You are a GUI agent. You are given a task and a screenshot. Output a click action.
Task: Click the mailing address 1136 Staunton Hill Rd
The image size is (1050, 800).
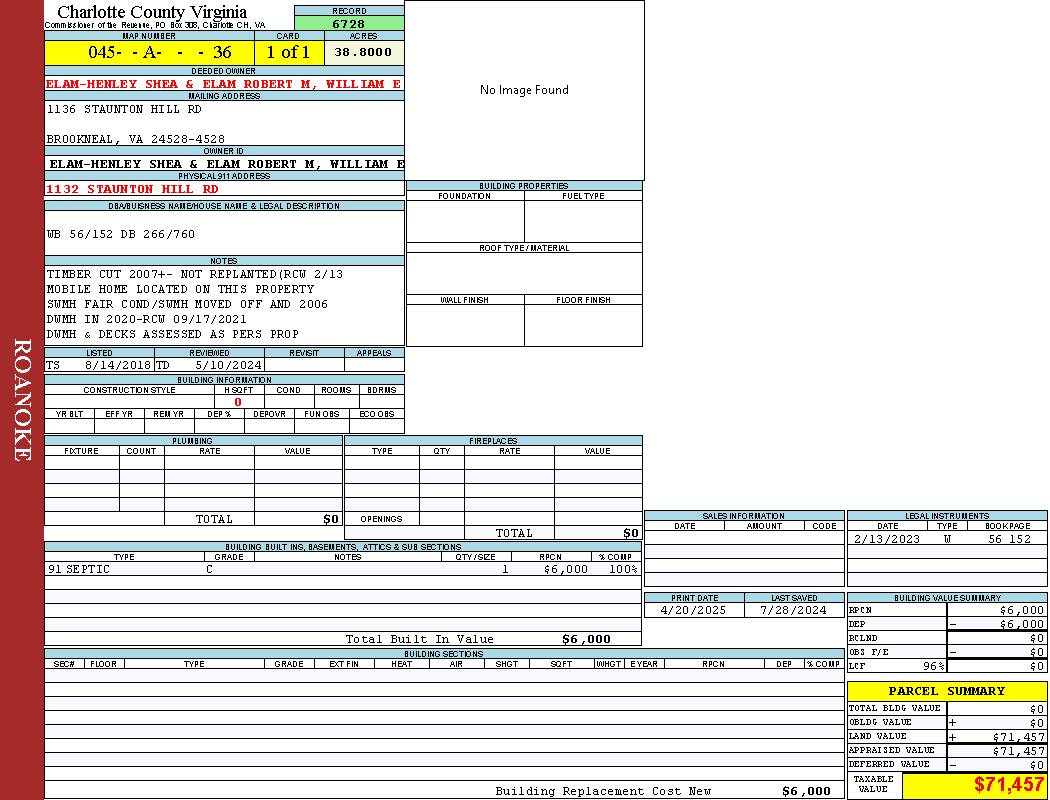[x=124, y=109]
